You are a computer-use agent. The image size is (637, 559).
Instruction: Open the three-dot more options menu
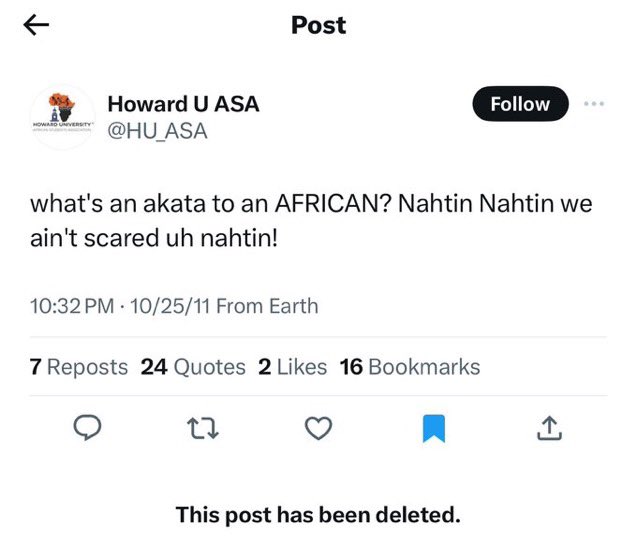coord(594,104)
